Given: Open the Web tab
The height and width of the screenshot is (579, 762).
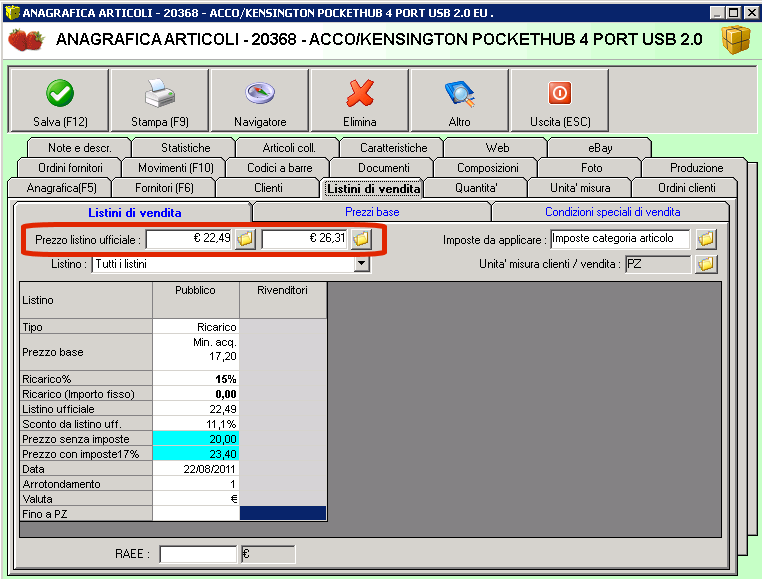Looking at the screenshot, I should pyautogui.click(x=497, y=148).
